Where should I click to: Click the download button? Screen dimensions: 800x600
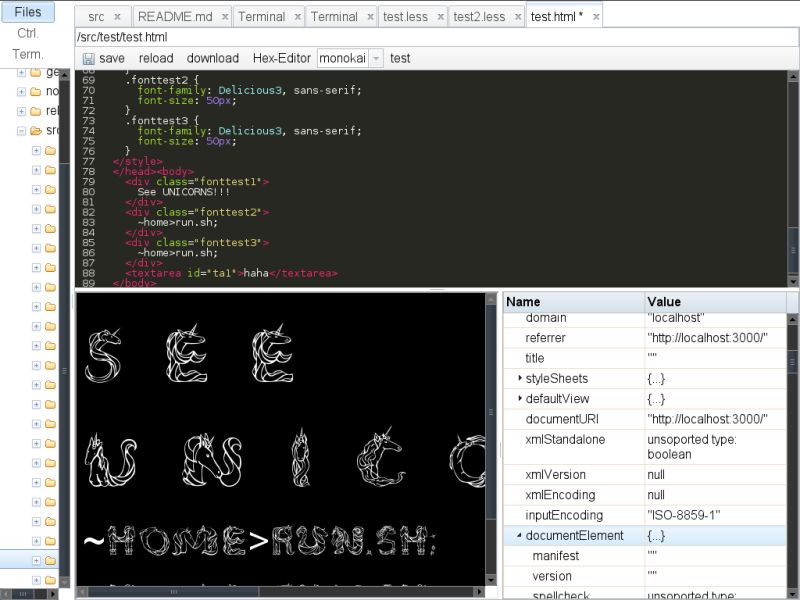[x=212, y=58]
